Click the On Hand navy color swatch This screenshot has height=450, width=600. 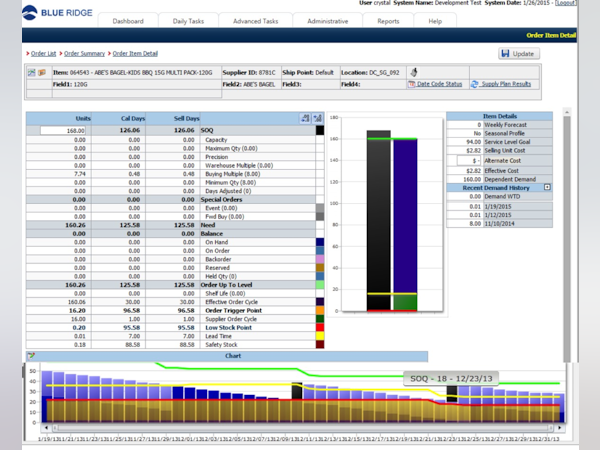tap(320, 242)
